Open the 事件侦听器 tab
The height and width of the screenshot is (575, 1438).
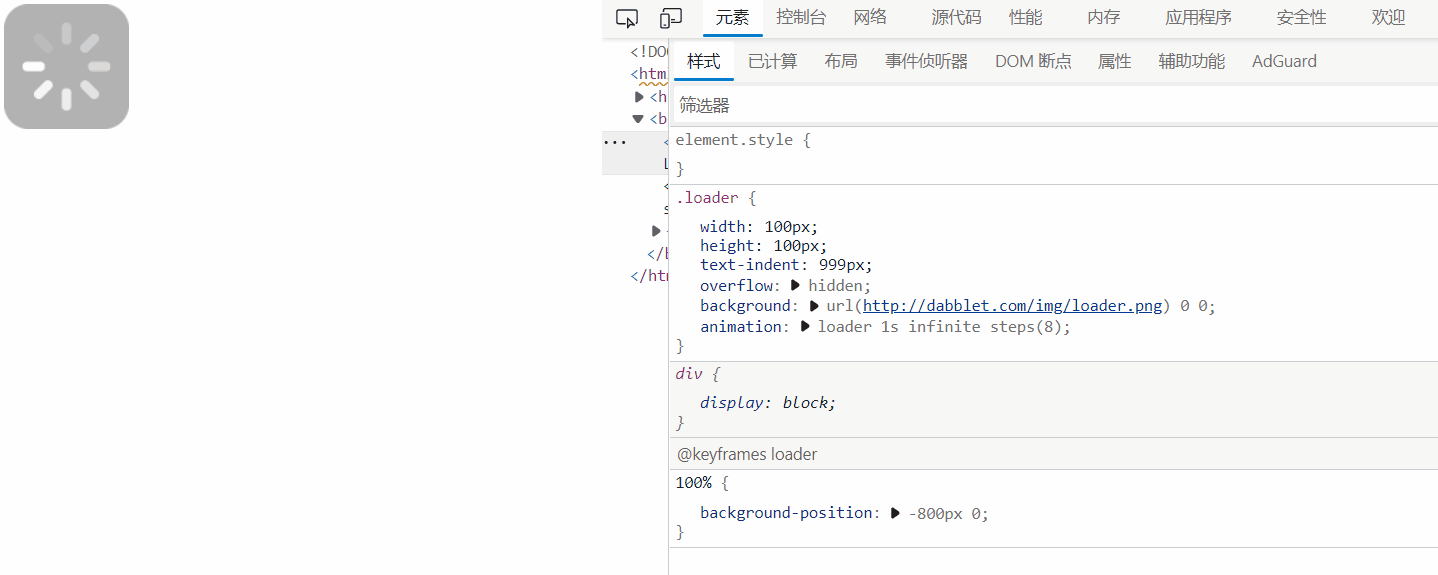pos(926,61)
